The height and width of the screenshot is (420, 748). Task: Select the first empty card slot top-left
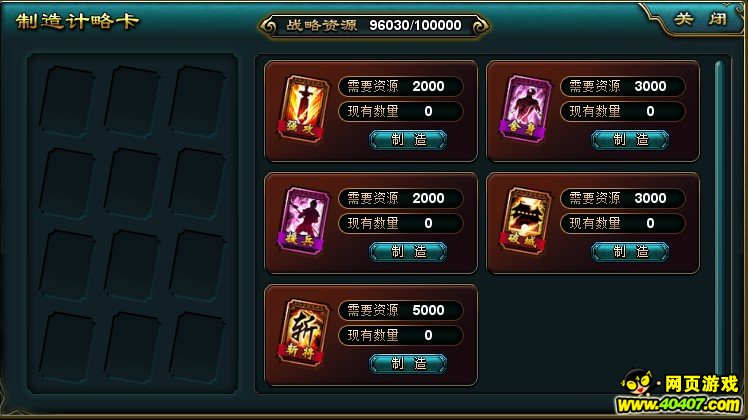[67, 102]
